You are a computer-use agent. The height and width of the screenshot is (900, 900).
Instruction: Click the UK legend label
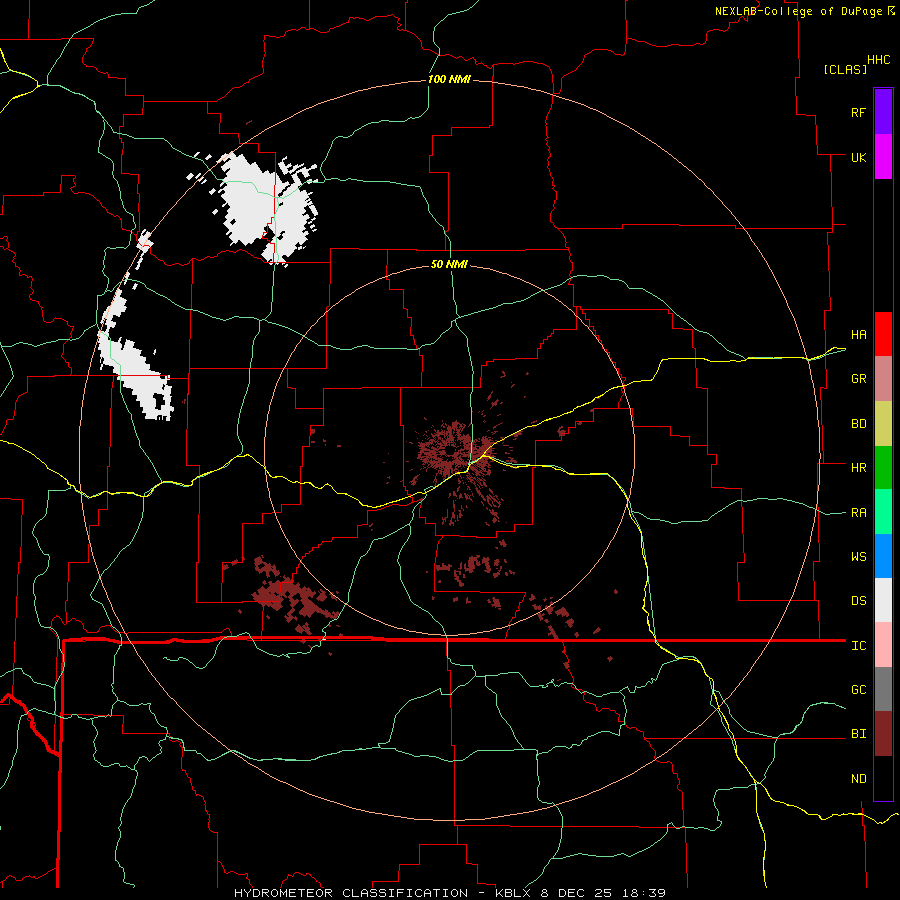click(x=858, y=157)
